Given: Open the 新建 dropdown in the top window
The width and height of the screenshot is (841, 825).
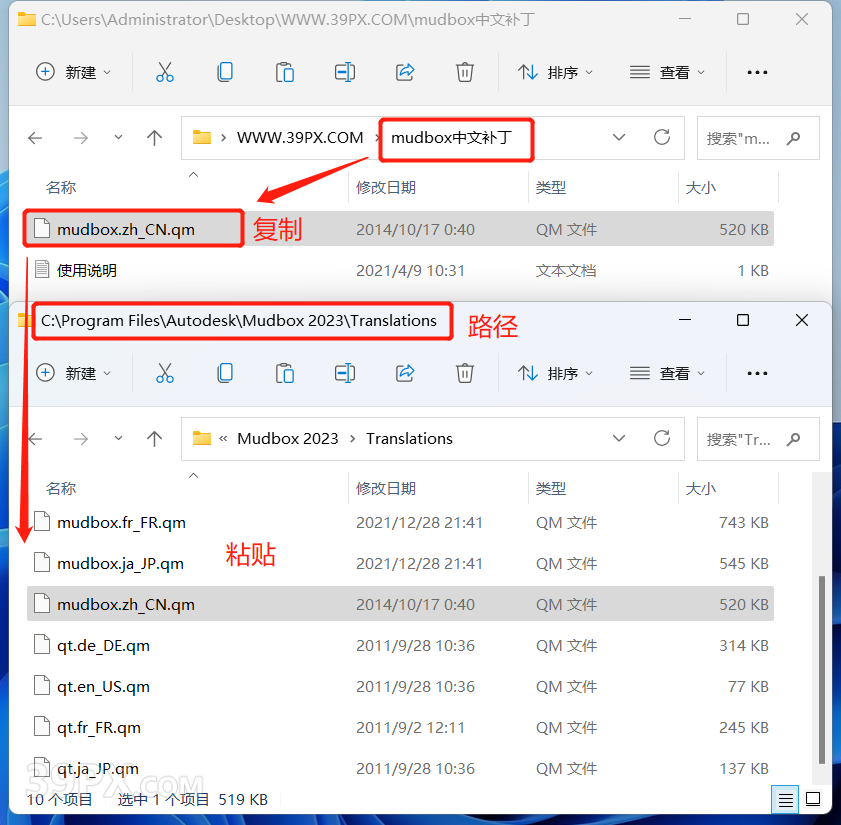Looking at the screenshot, I should (x=74, y=72).
